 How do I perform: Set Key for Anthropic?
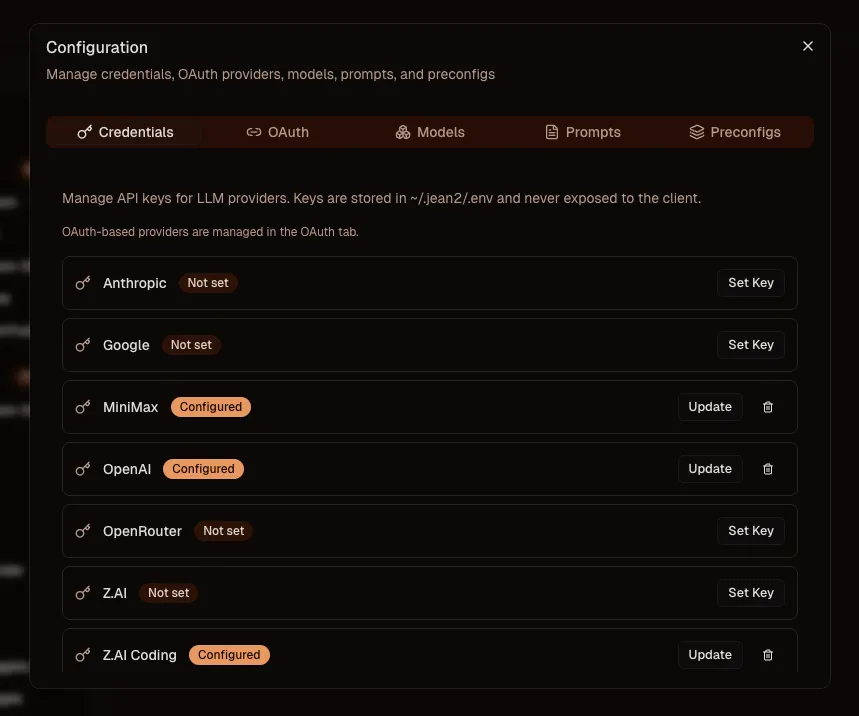[x=751, y=283]
